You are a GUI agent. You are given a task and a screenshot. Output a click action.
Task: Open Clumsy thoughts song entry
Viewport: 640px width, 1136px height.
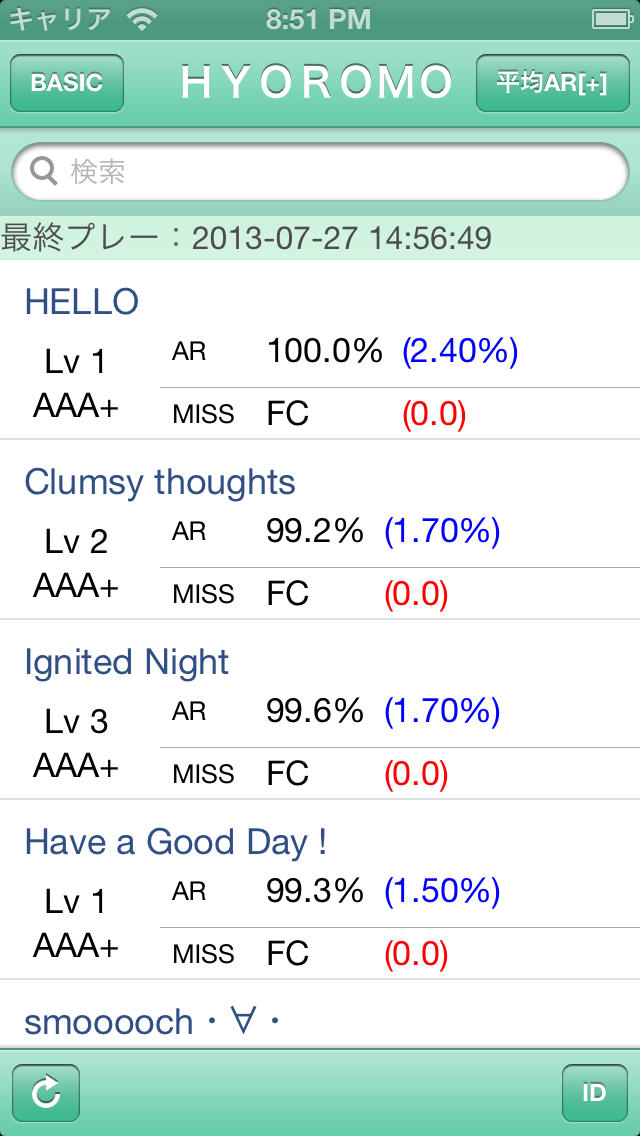click(160, 482)
